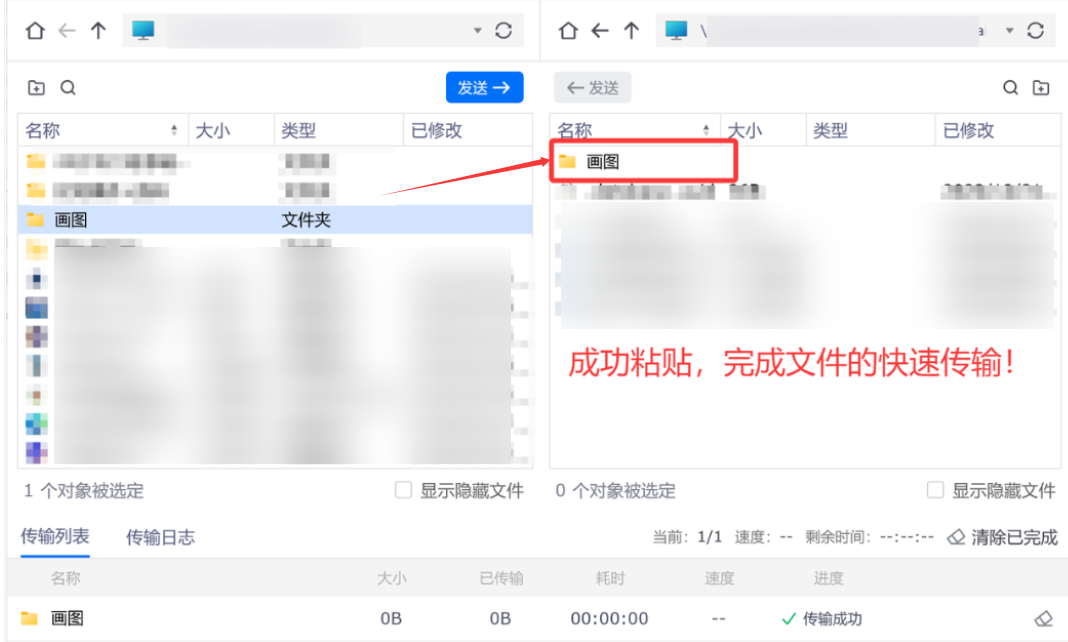Switch to the 传输日志 tab
This screenshot has width=1068, height=642.
(x=160, y=537)
